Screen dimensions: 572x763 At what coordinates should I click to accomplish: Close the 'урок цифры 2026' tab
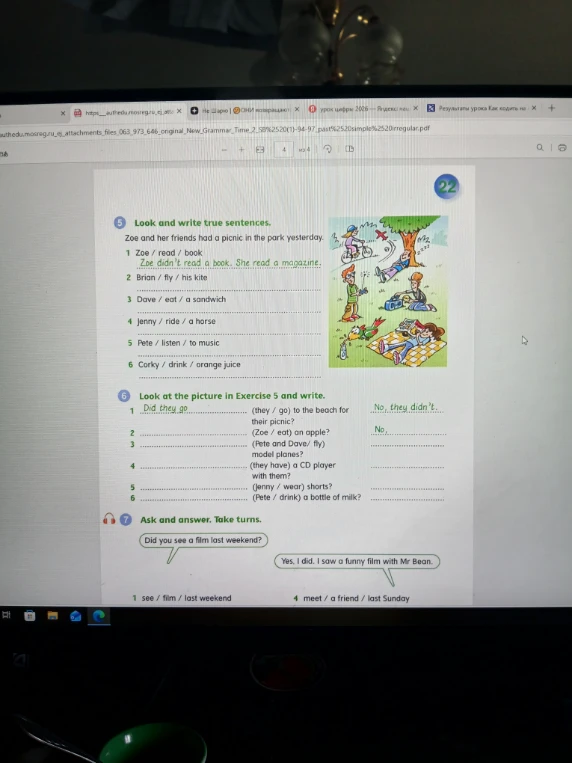click(415, 109)
